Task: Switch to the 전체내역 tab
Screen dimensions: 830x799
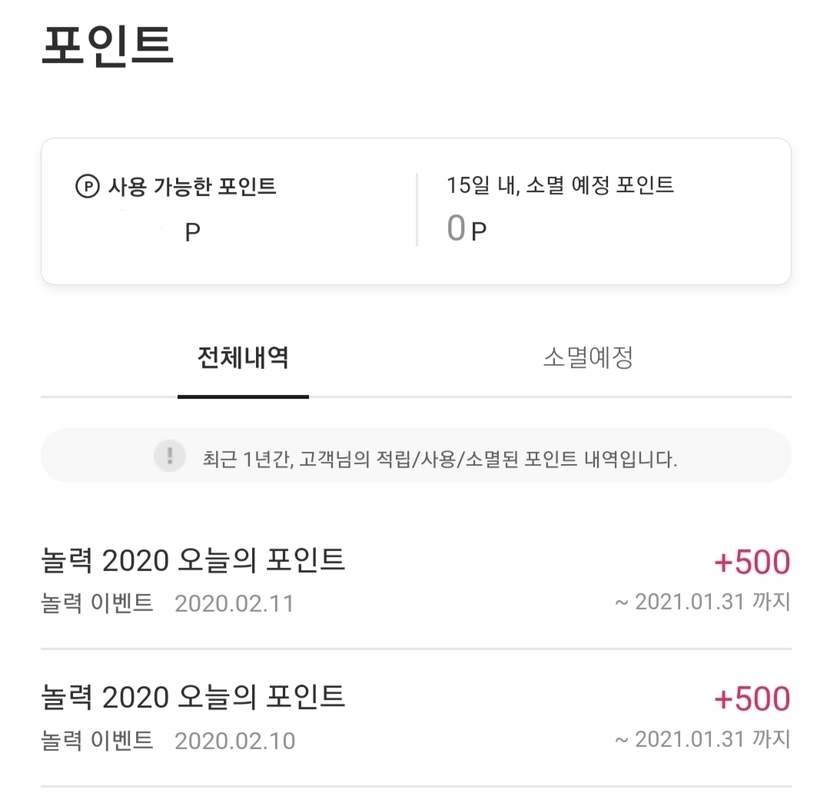Action: point(243,358)
